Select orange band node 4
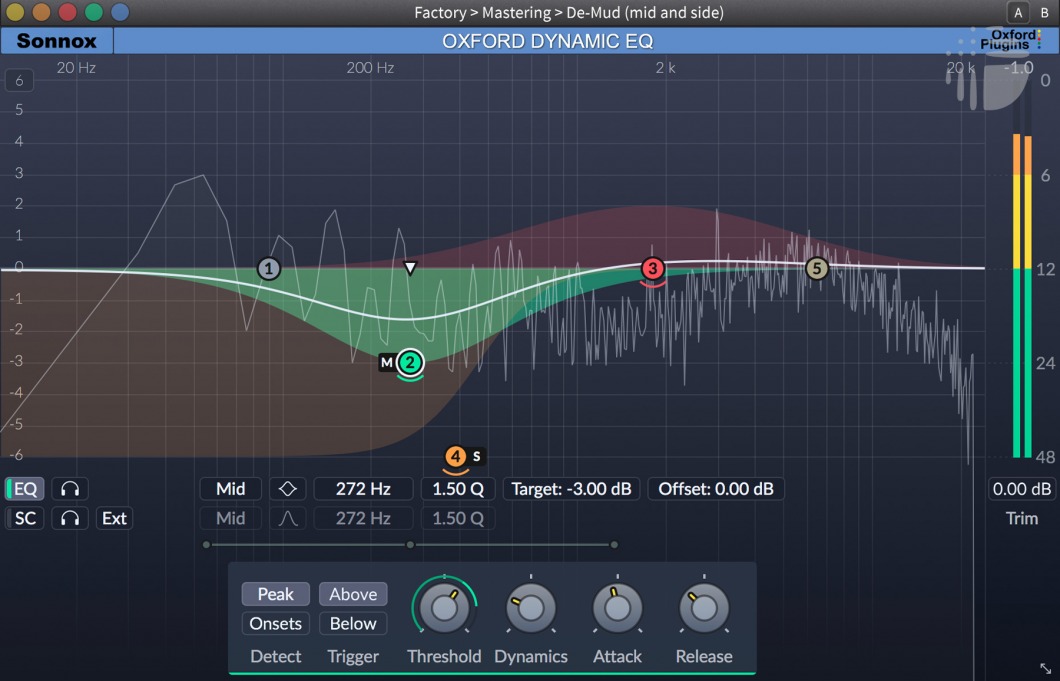This screenshot has height=681, width=1060. pos(456,456)
